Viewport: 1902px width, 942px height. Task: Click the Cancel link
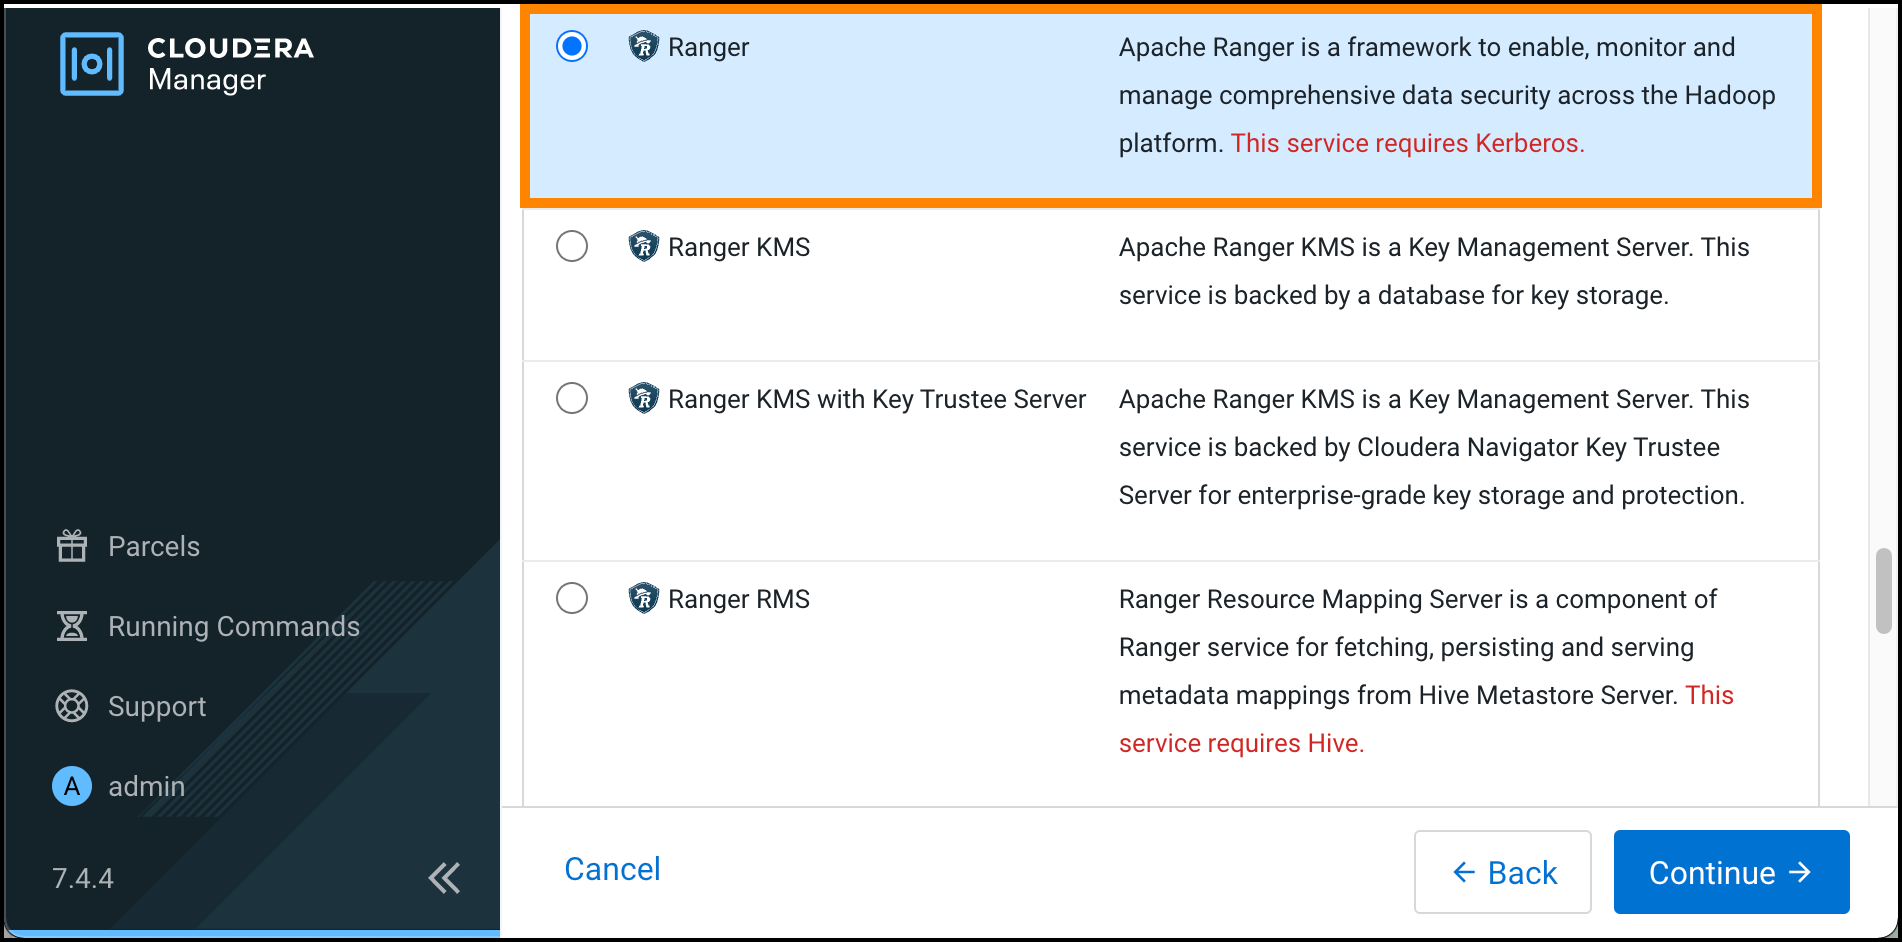tap(612, 869)
